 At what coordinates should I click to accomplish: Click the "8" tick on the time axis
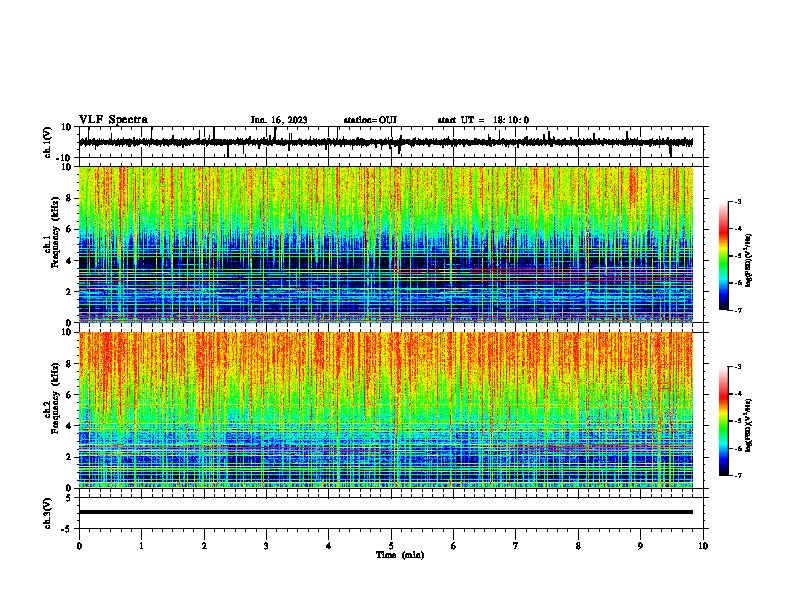[578, 546]
